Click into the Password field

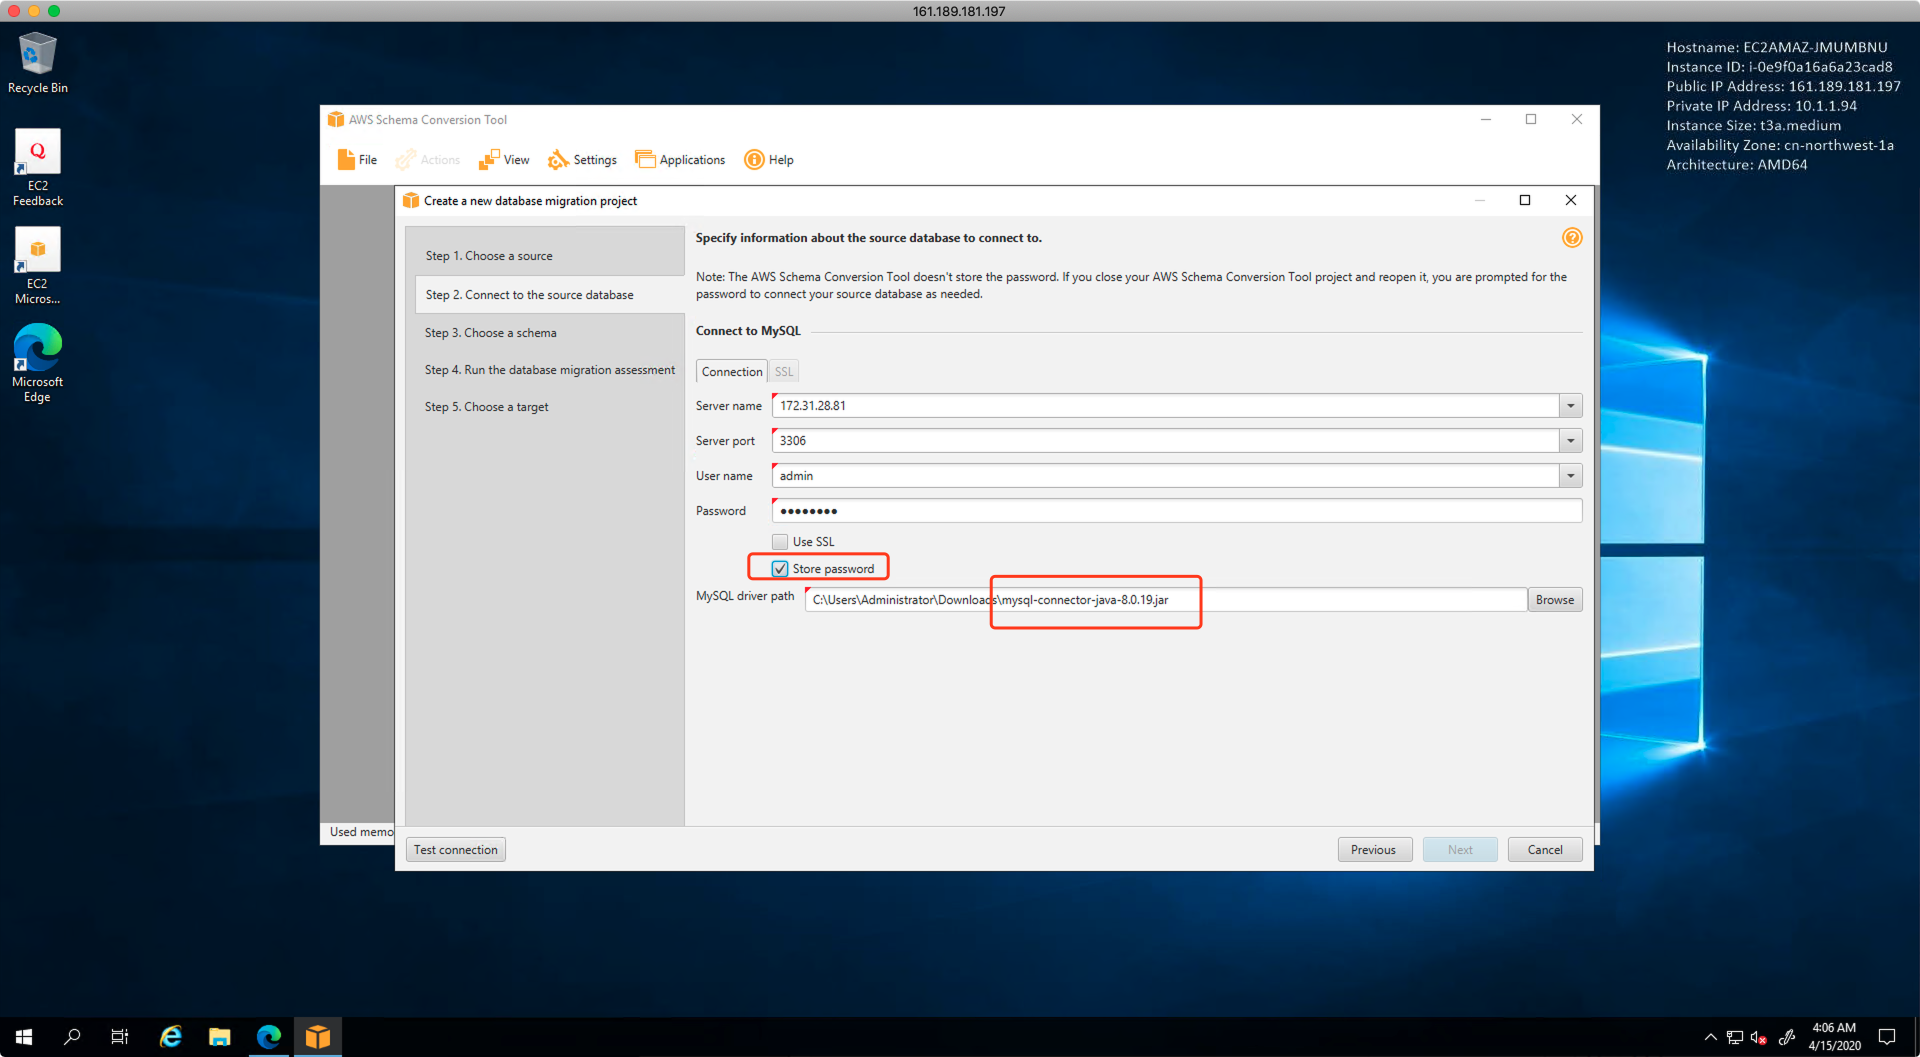1175,511
